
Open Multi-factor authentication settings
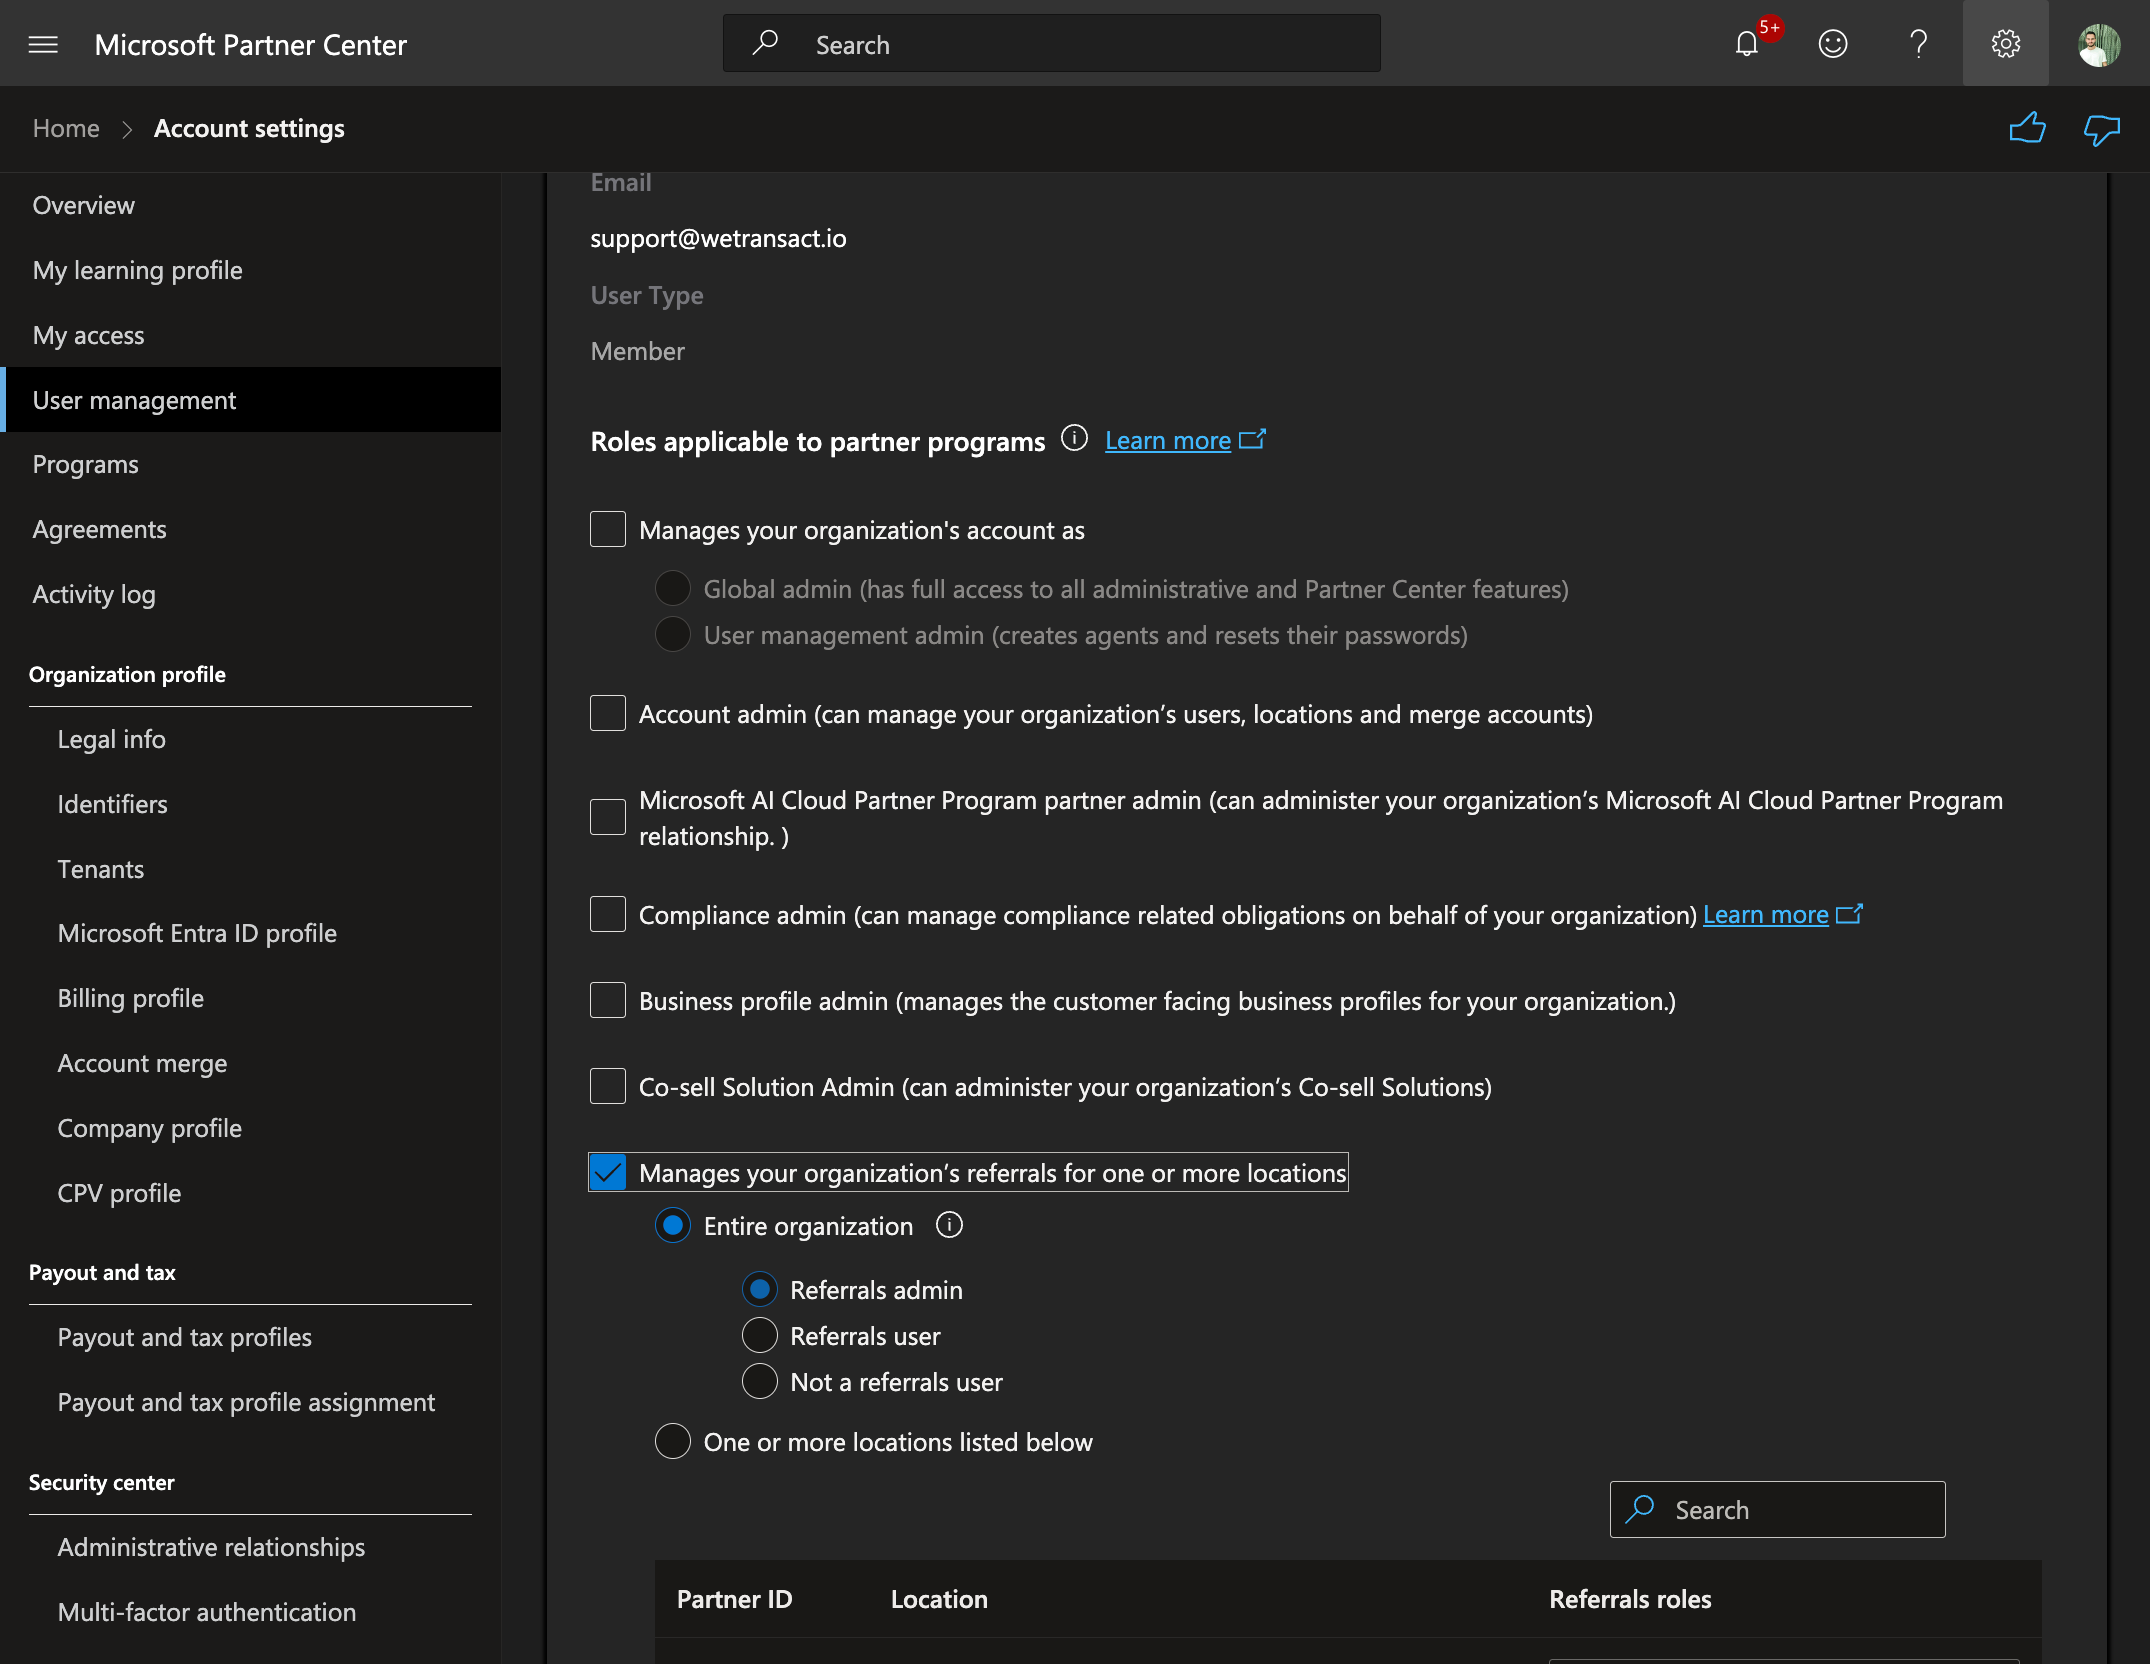(206, 1612)
